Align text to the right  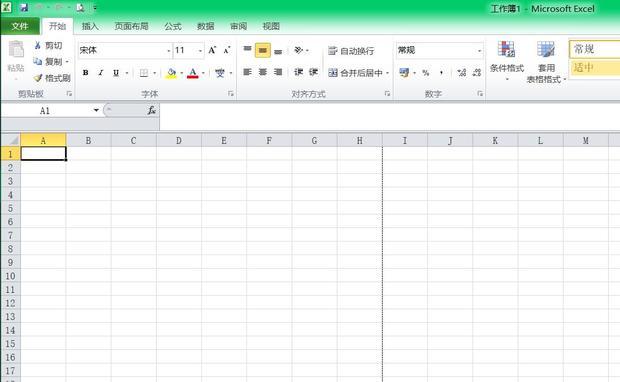278,72
